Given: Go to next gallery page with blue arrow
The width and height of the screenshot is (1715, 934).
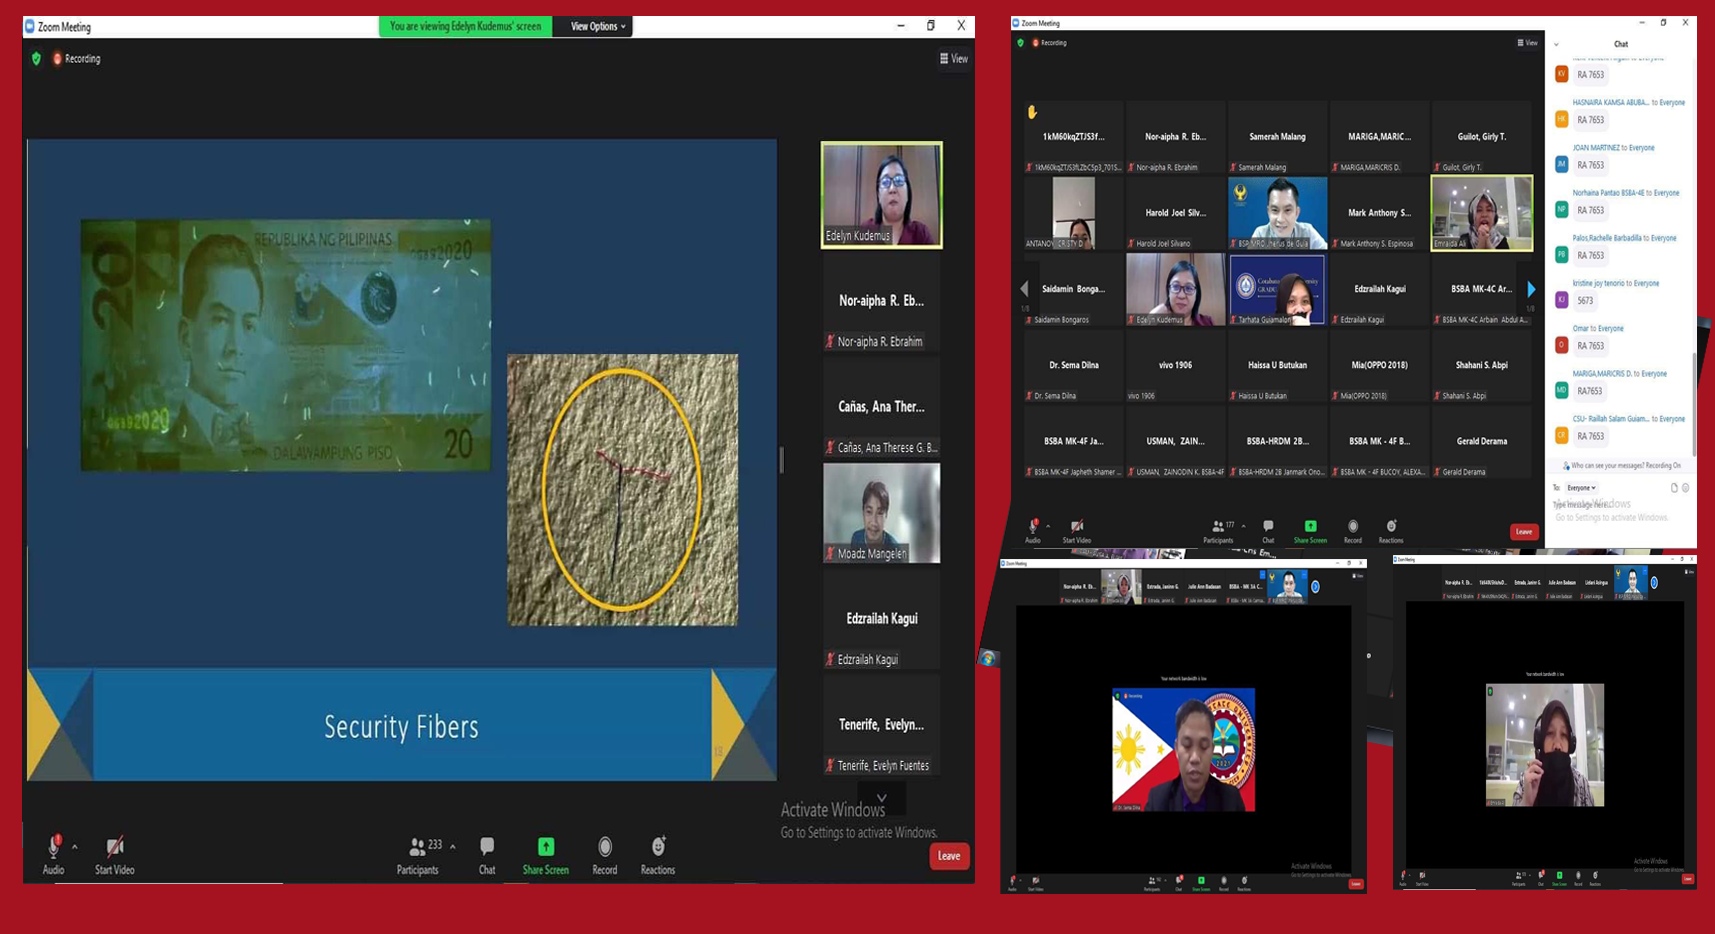Looking at the screenshot, I should pos(1530,289).
